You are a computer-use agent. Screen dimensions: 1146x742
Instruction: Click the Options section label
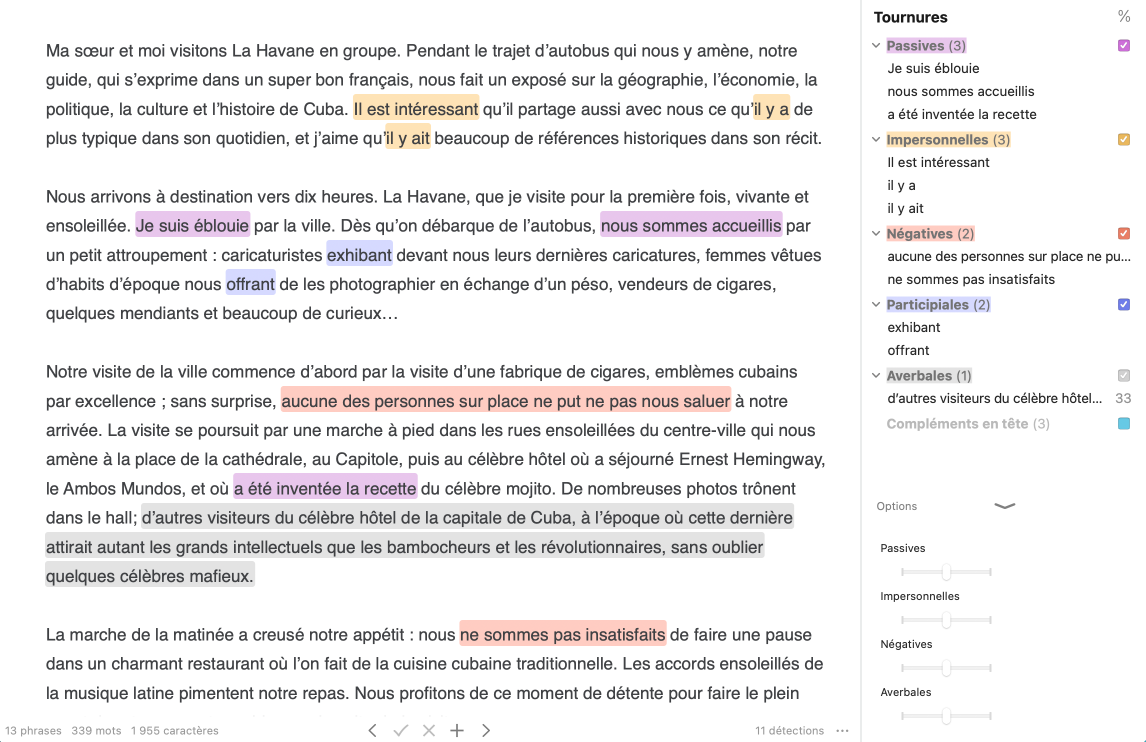[897, 506]
